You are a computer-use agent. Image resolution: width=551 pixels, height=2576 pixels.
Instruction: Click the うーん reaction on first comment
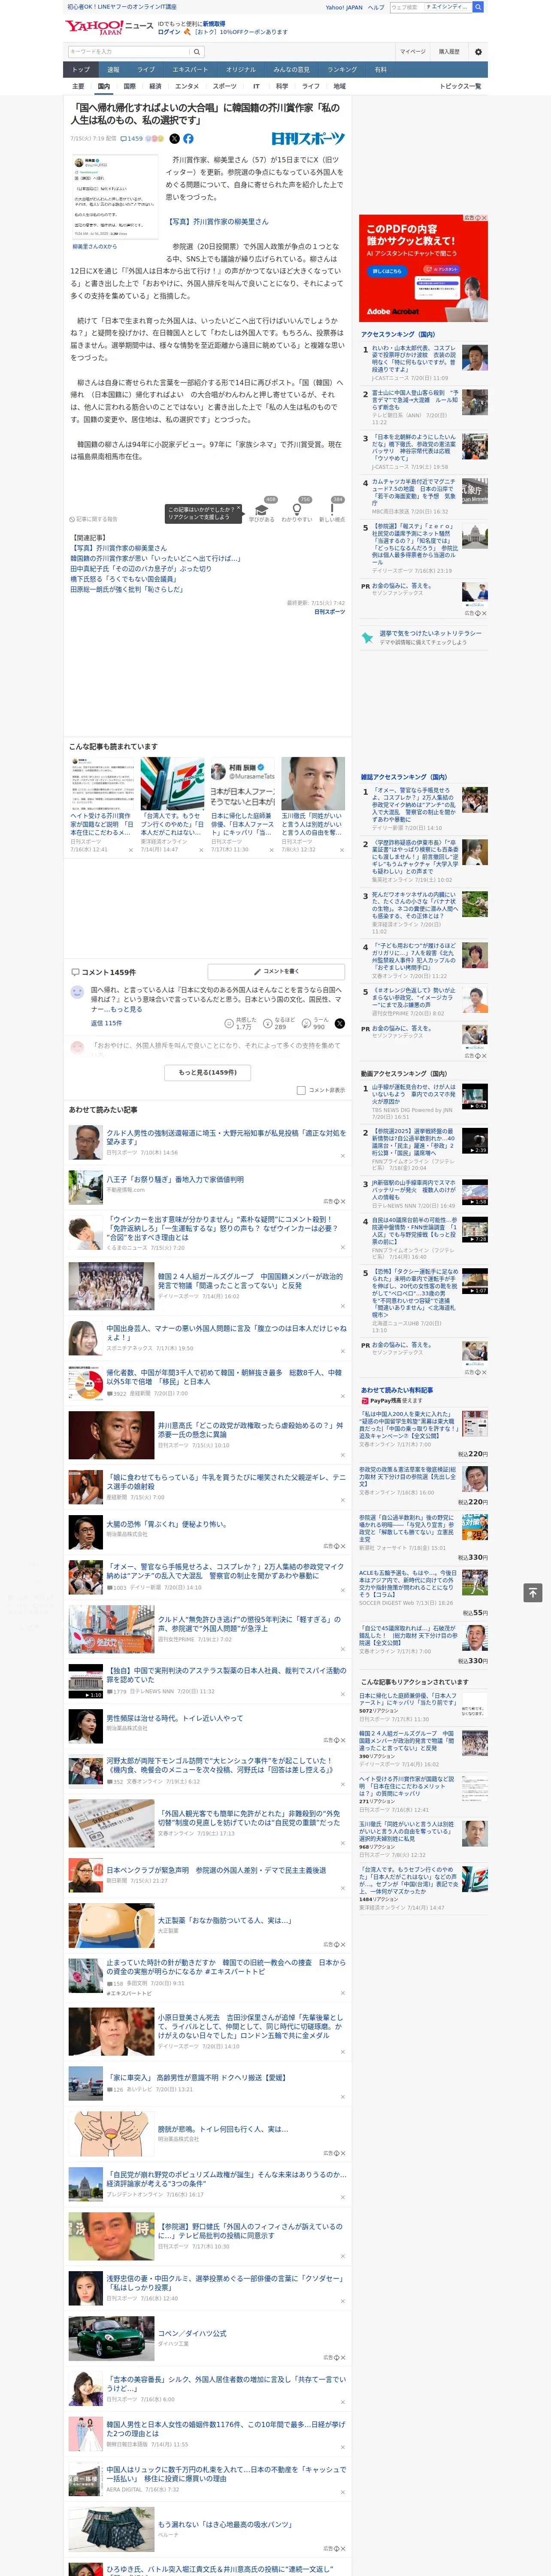[314, 1023]
